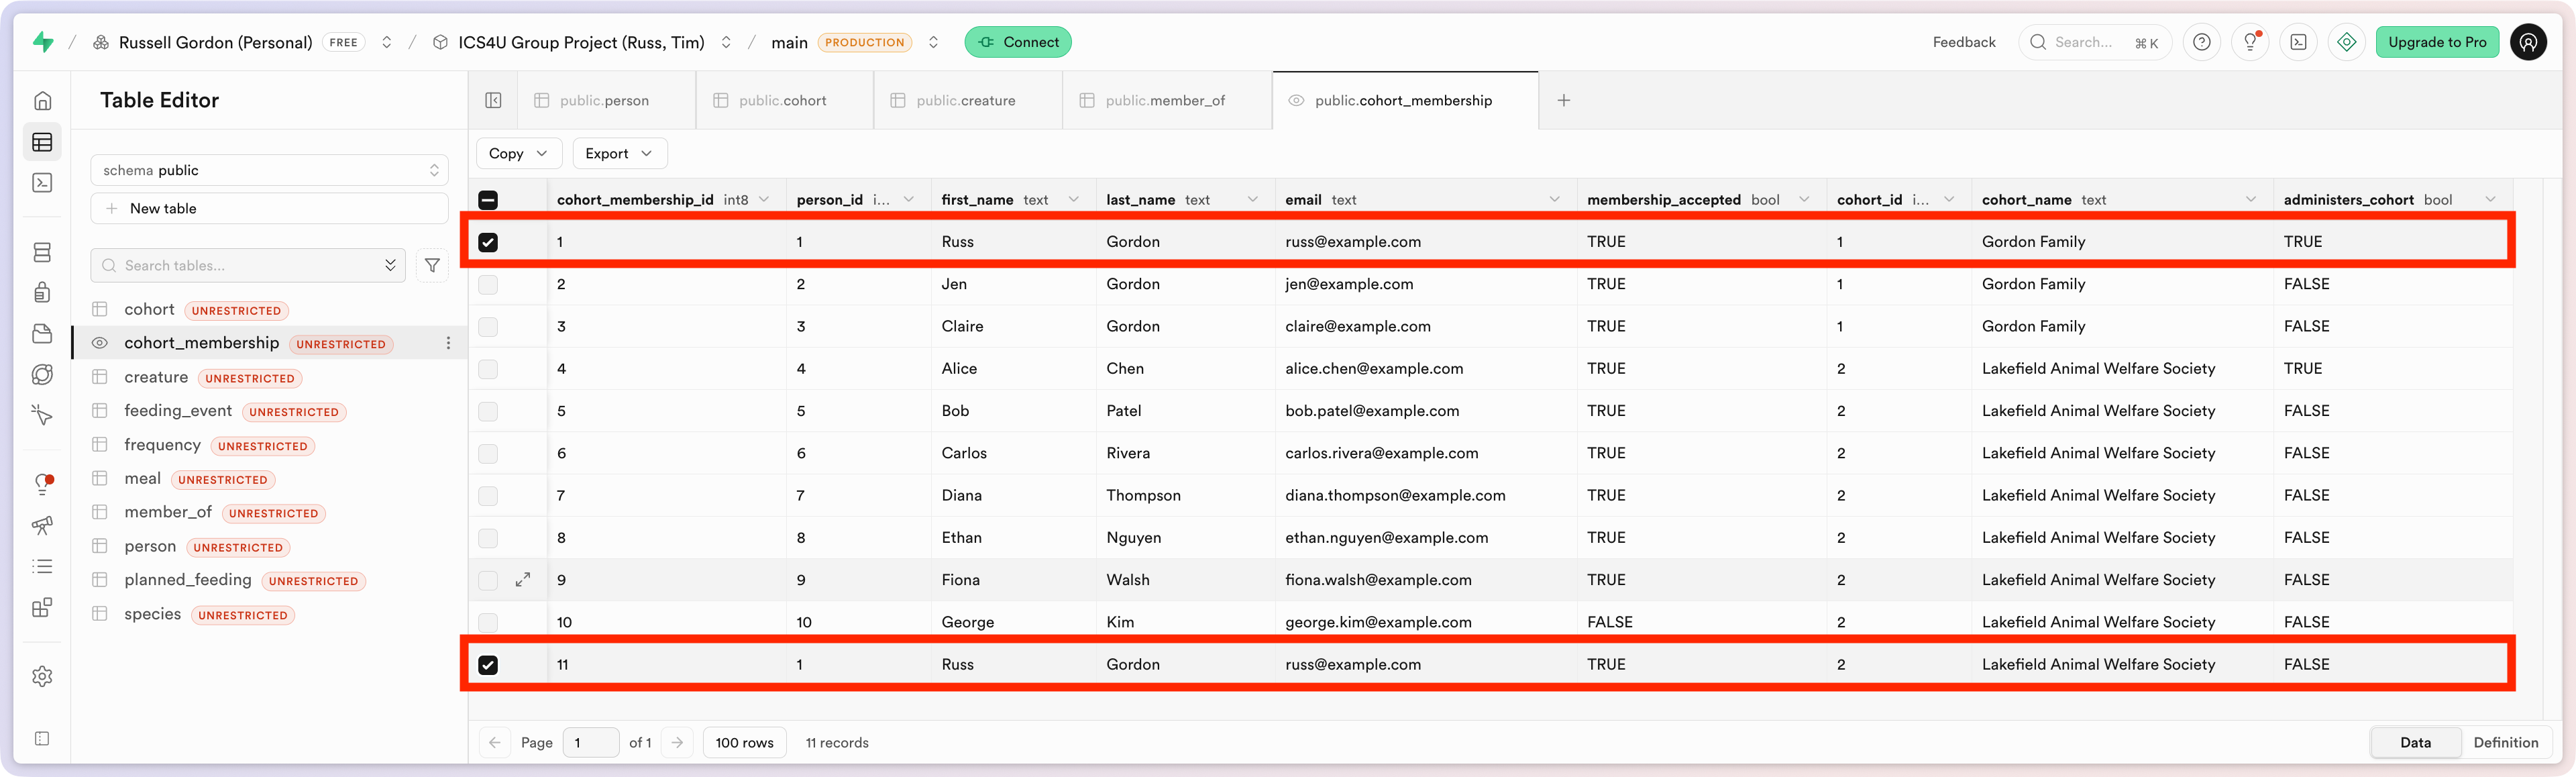
Task: Switch to the public.creature tab
Action: 966,101
